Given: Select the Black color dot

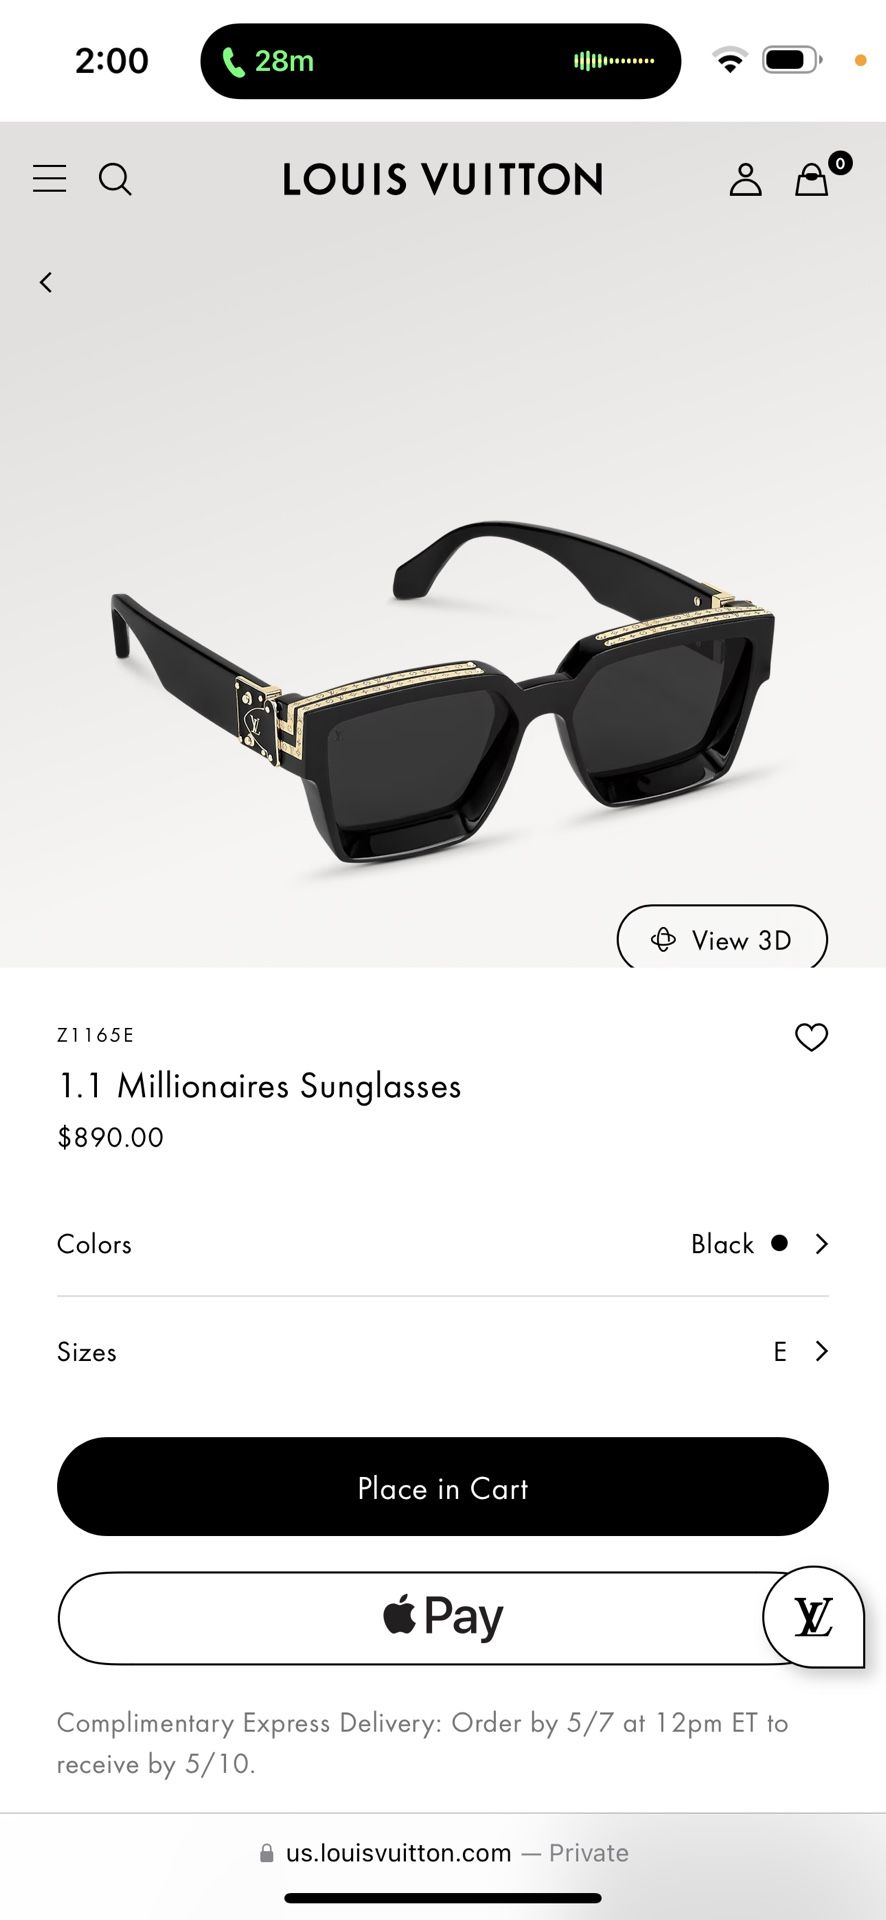Looking at the screenshot, I should pos(779,1244).
